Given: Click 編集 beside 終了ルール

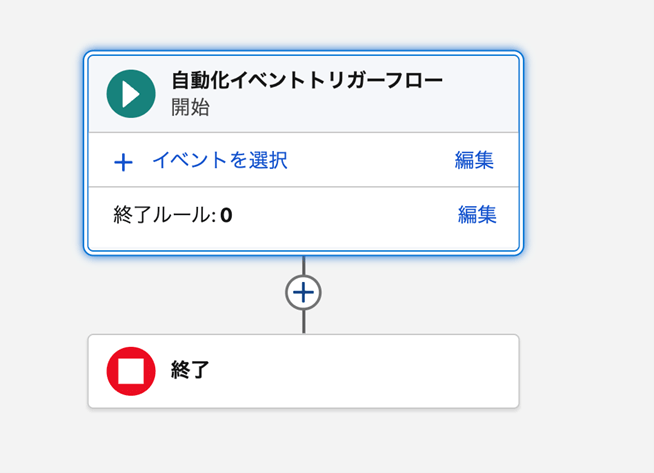Looking at the screenshot, I should click(x=477, y=214).
